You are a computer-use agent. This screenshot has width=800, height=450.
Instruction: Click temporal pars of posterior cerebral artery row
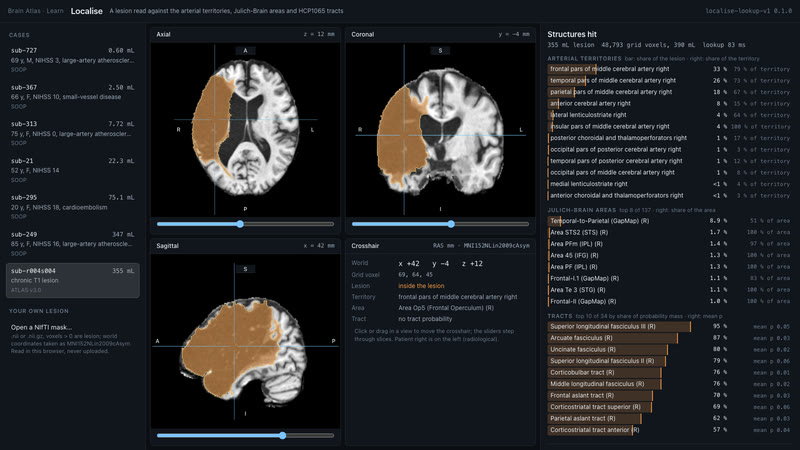click(x=669, y=161)
